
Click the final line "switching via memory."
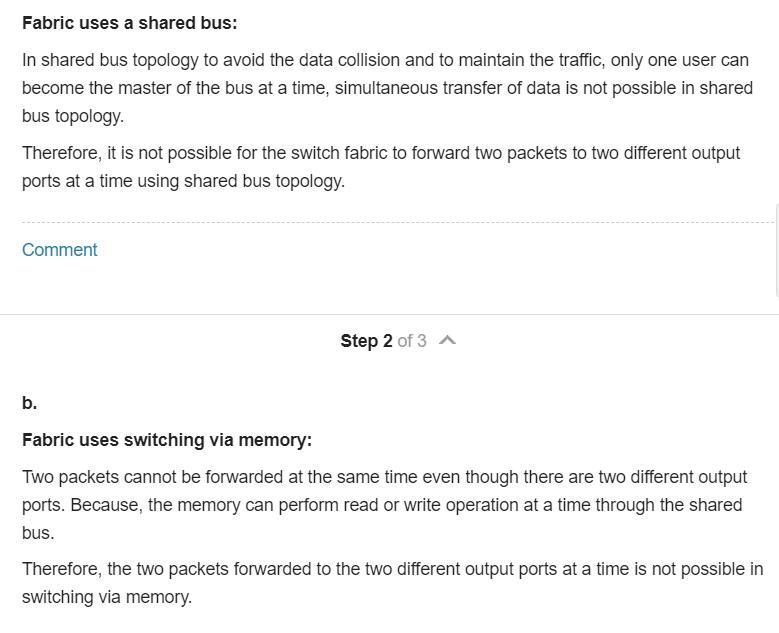point(107,597)
